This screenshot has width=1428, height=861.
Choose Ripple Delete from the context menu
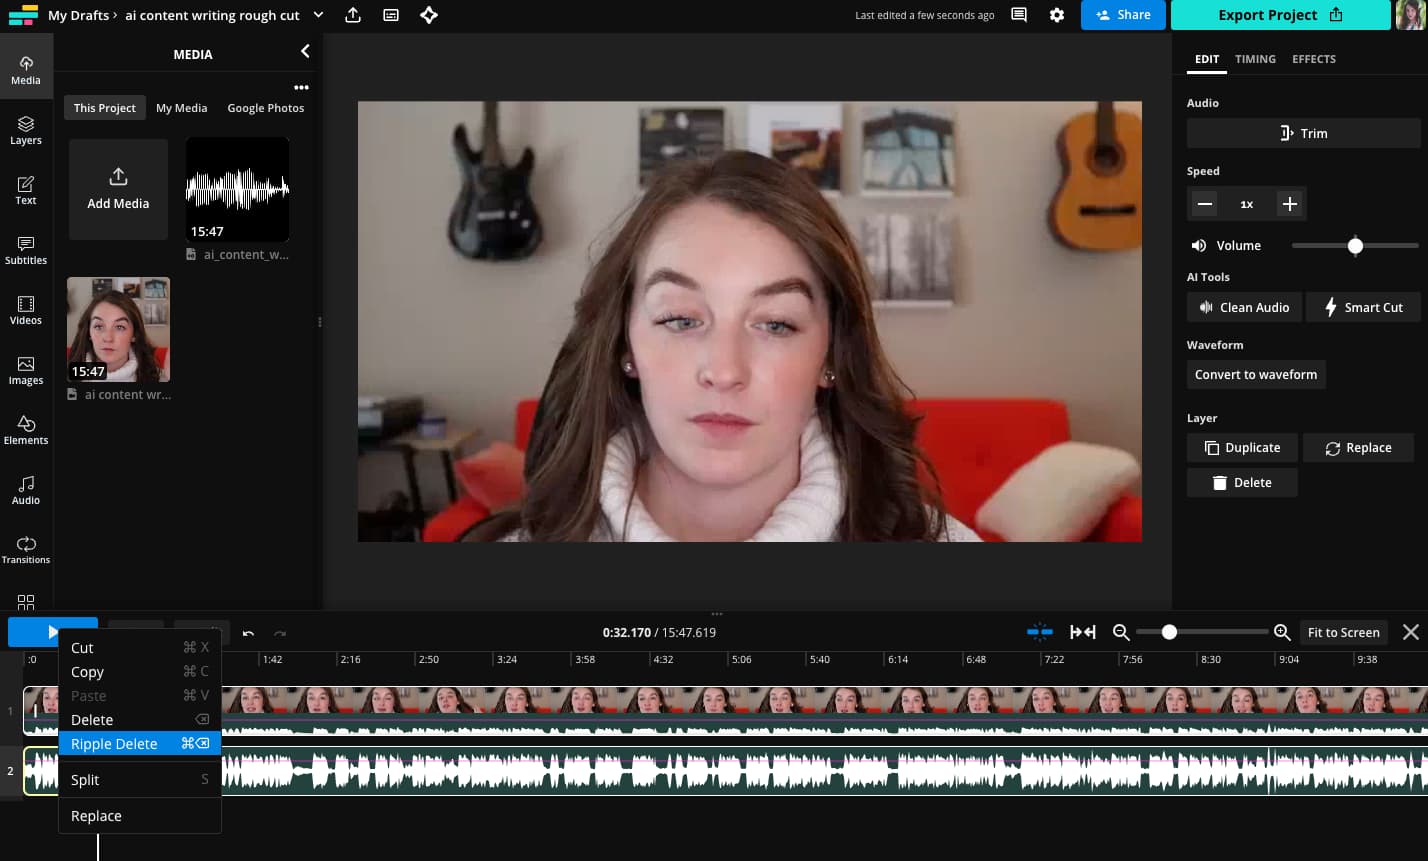(x=114, y=743)
